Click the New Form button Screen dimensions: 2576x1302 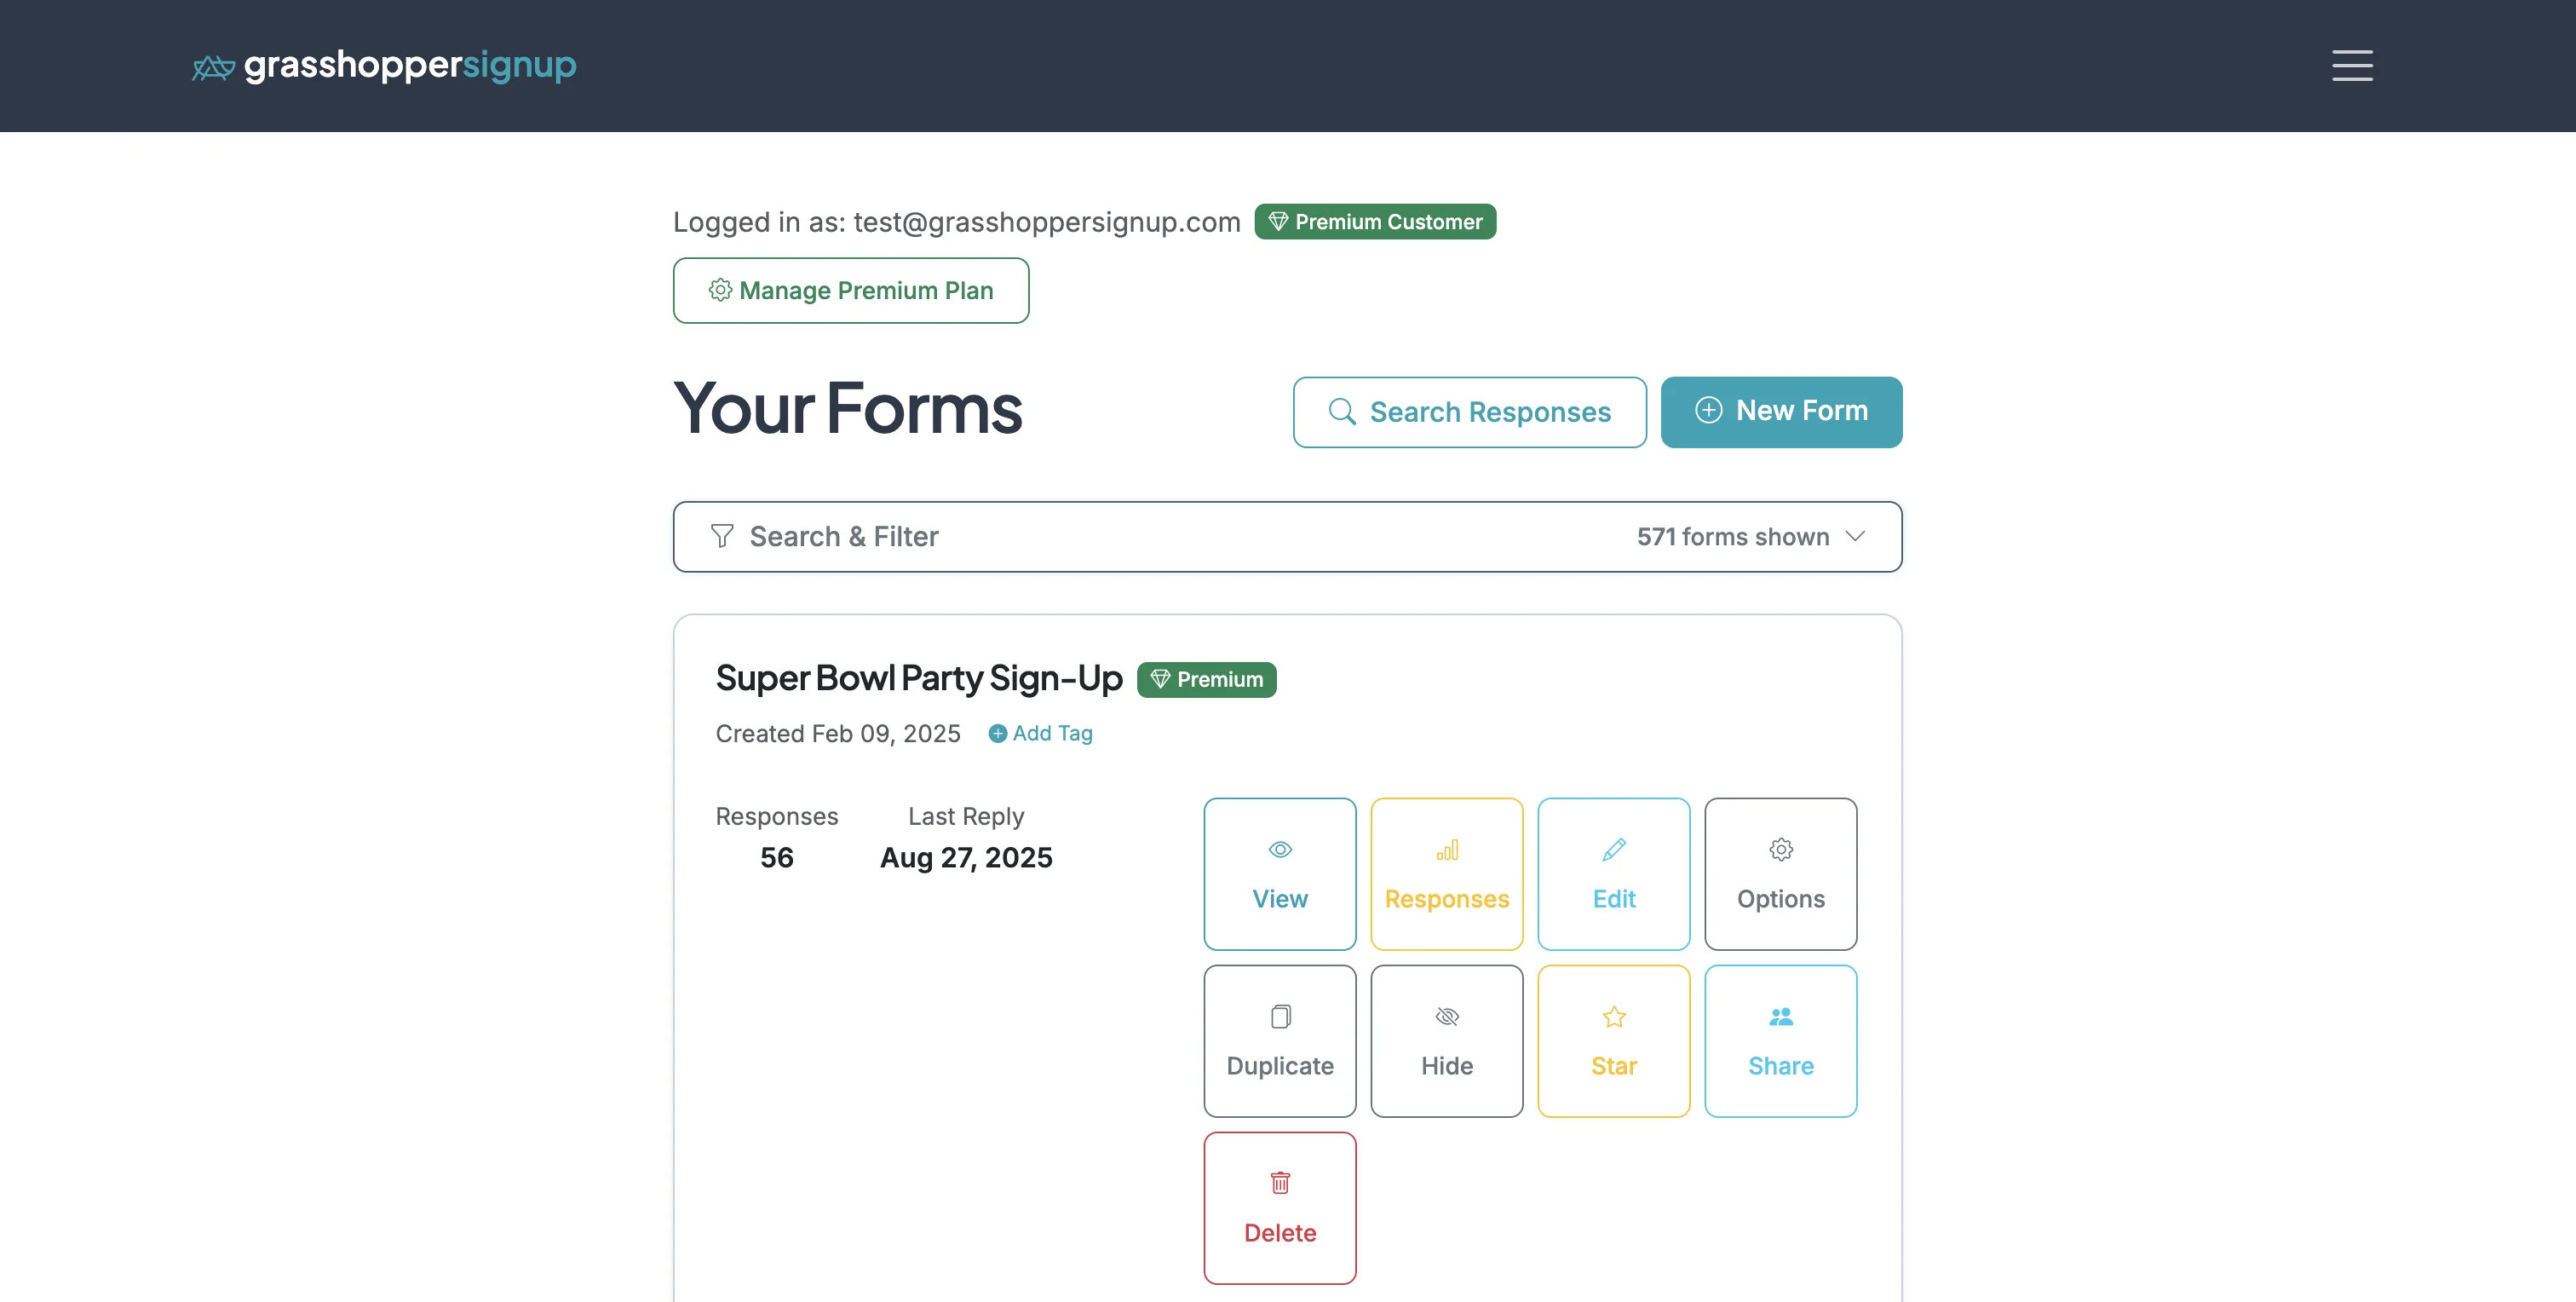pos(1781,411)
